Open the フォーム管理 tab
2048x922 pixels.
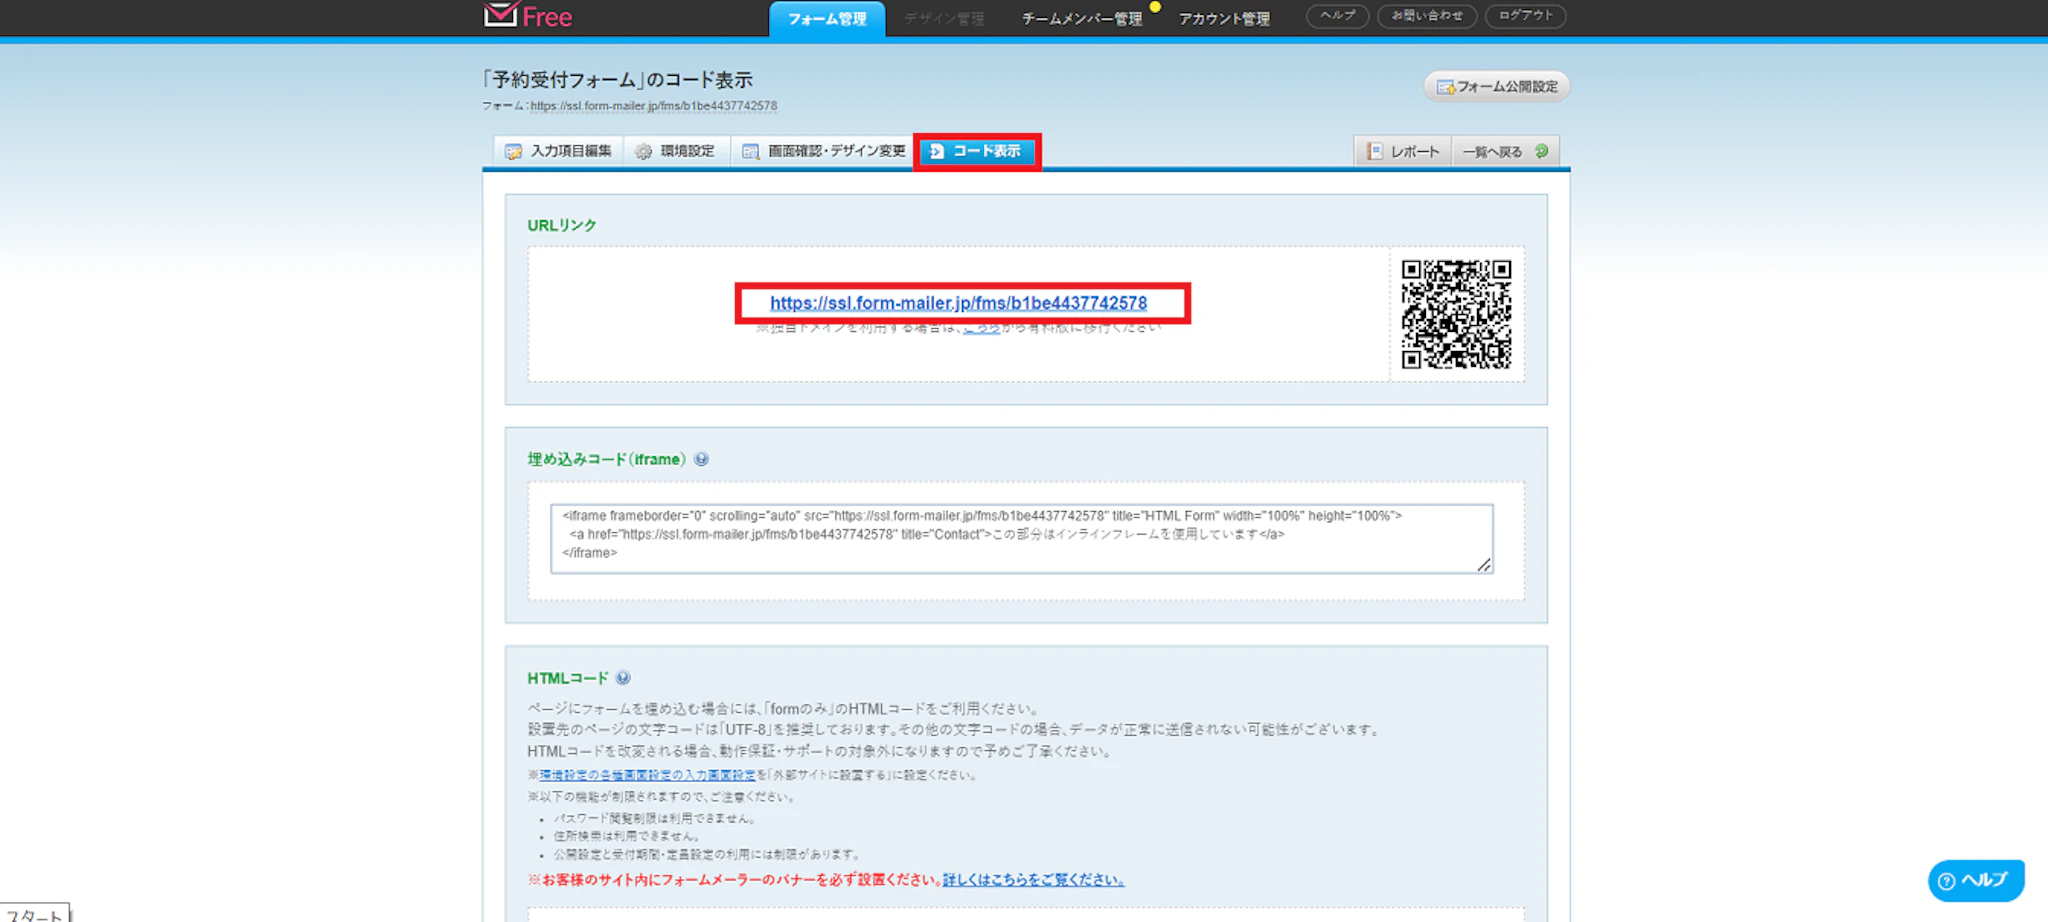coord(826,19)
